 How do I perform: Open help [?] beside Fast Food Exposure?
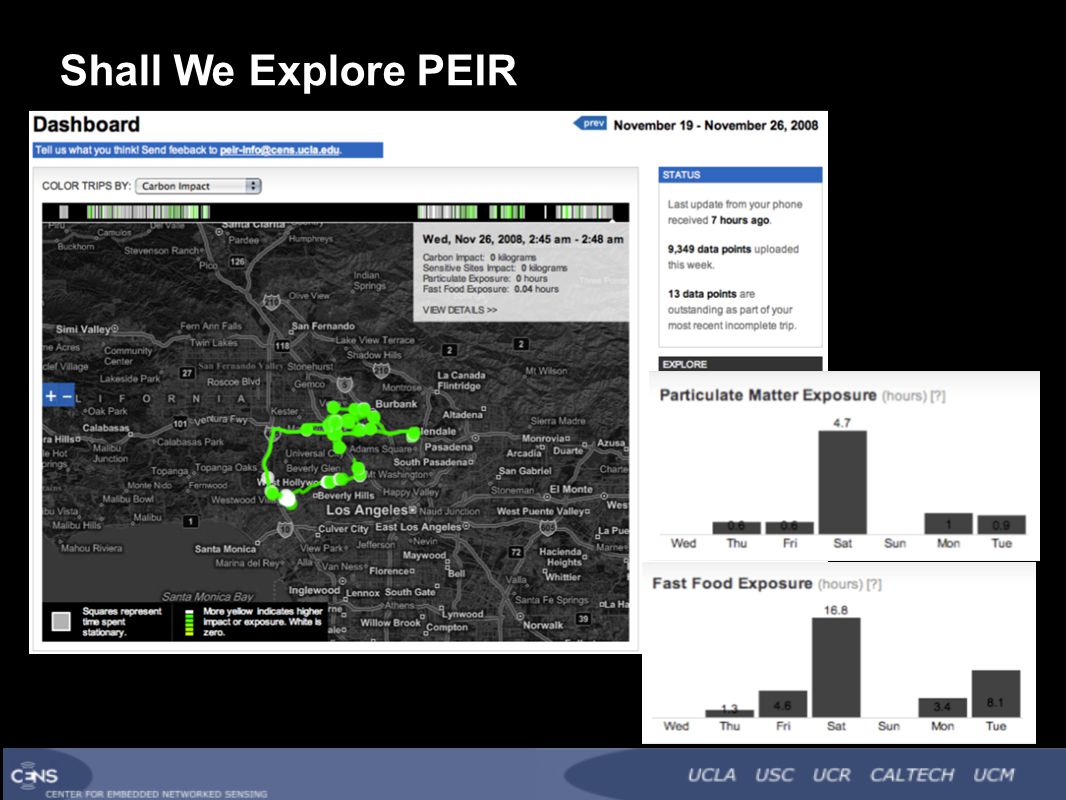tap(874, 585)
